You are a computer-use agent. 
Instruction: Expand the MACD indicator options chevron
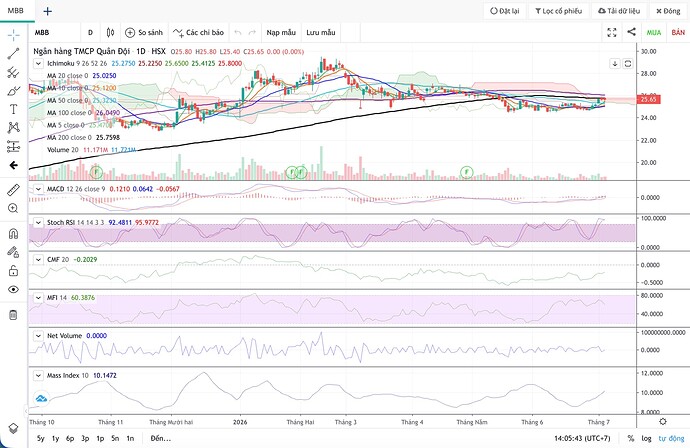pyautogui.click(x=38, y=189)
